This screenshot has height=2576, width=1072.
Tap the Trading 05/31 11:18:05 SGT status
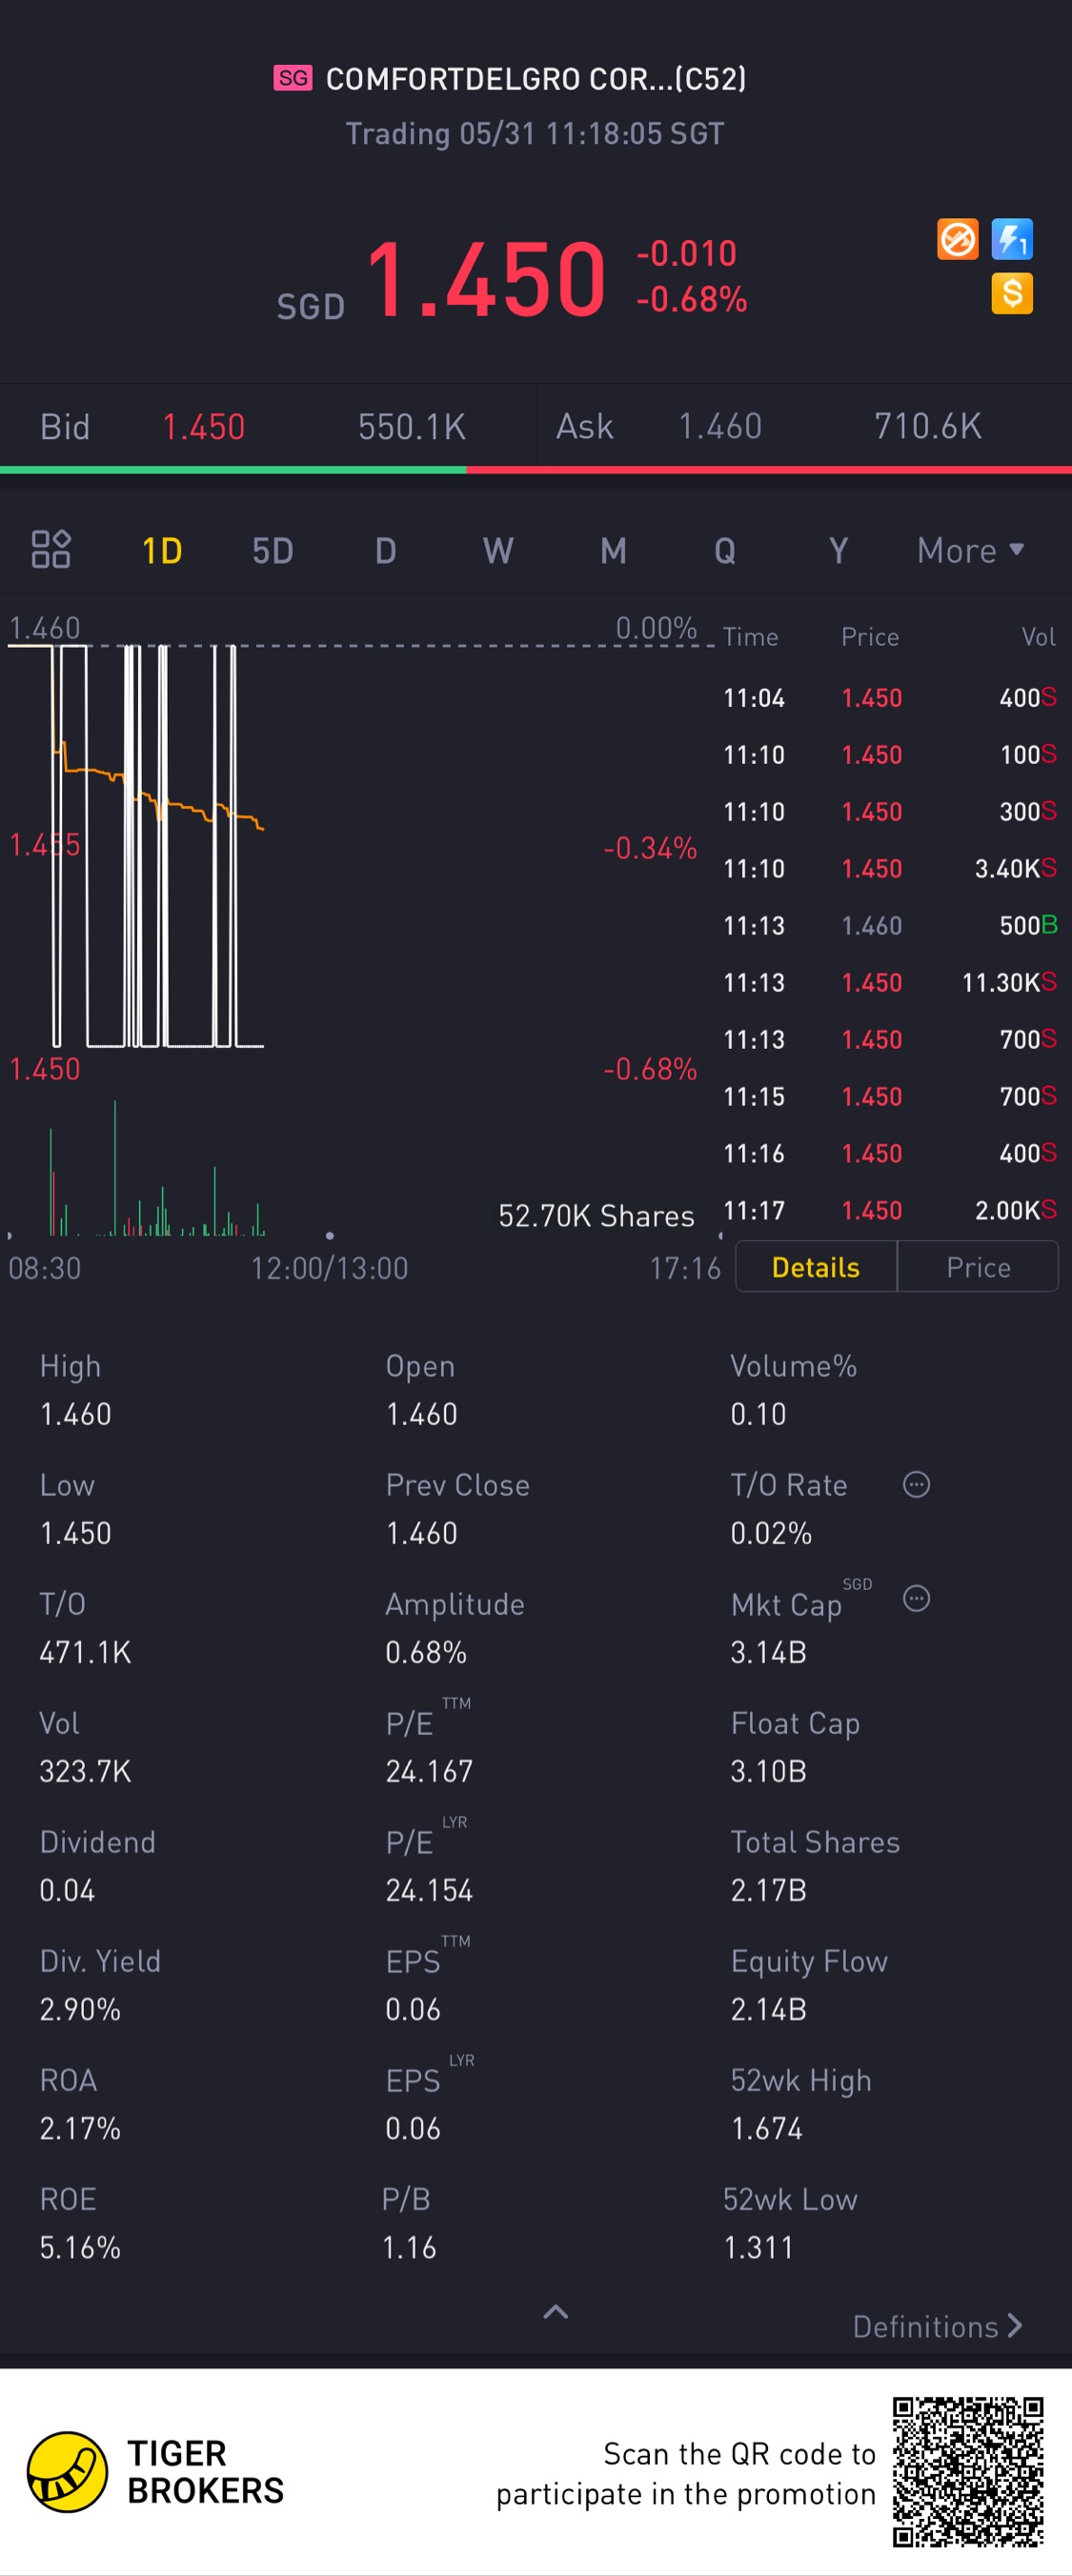(x=535, y=133)
